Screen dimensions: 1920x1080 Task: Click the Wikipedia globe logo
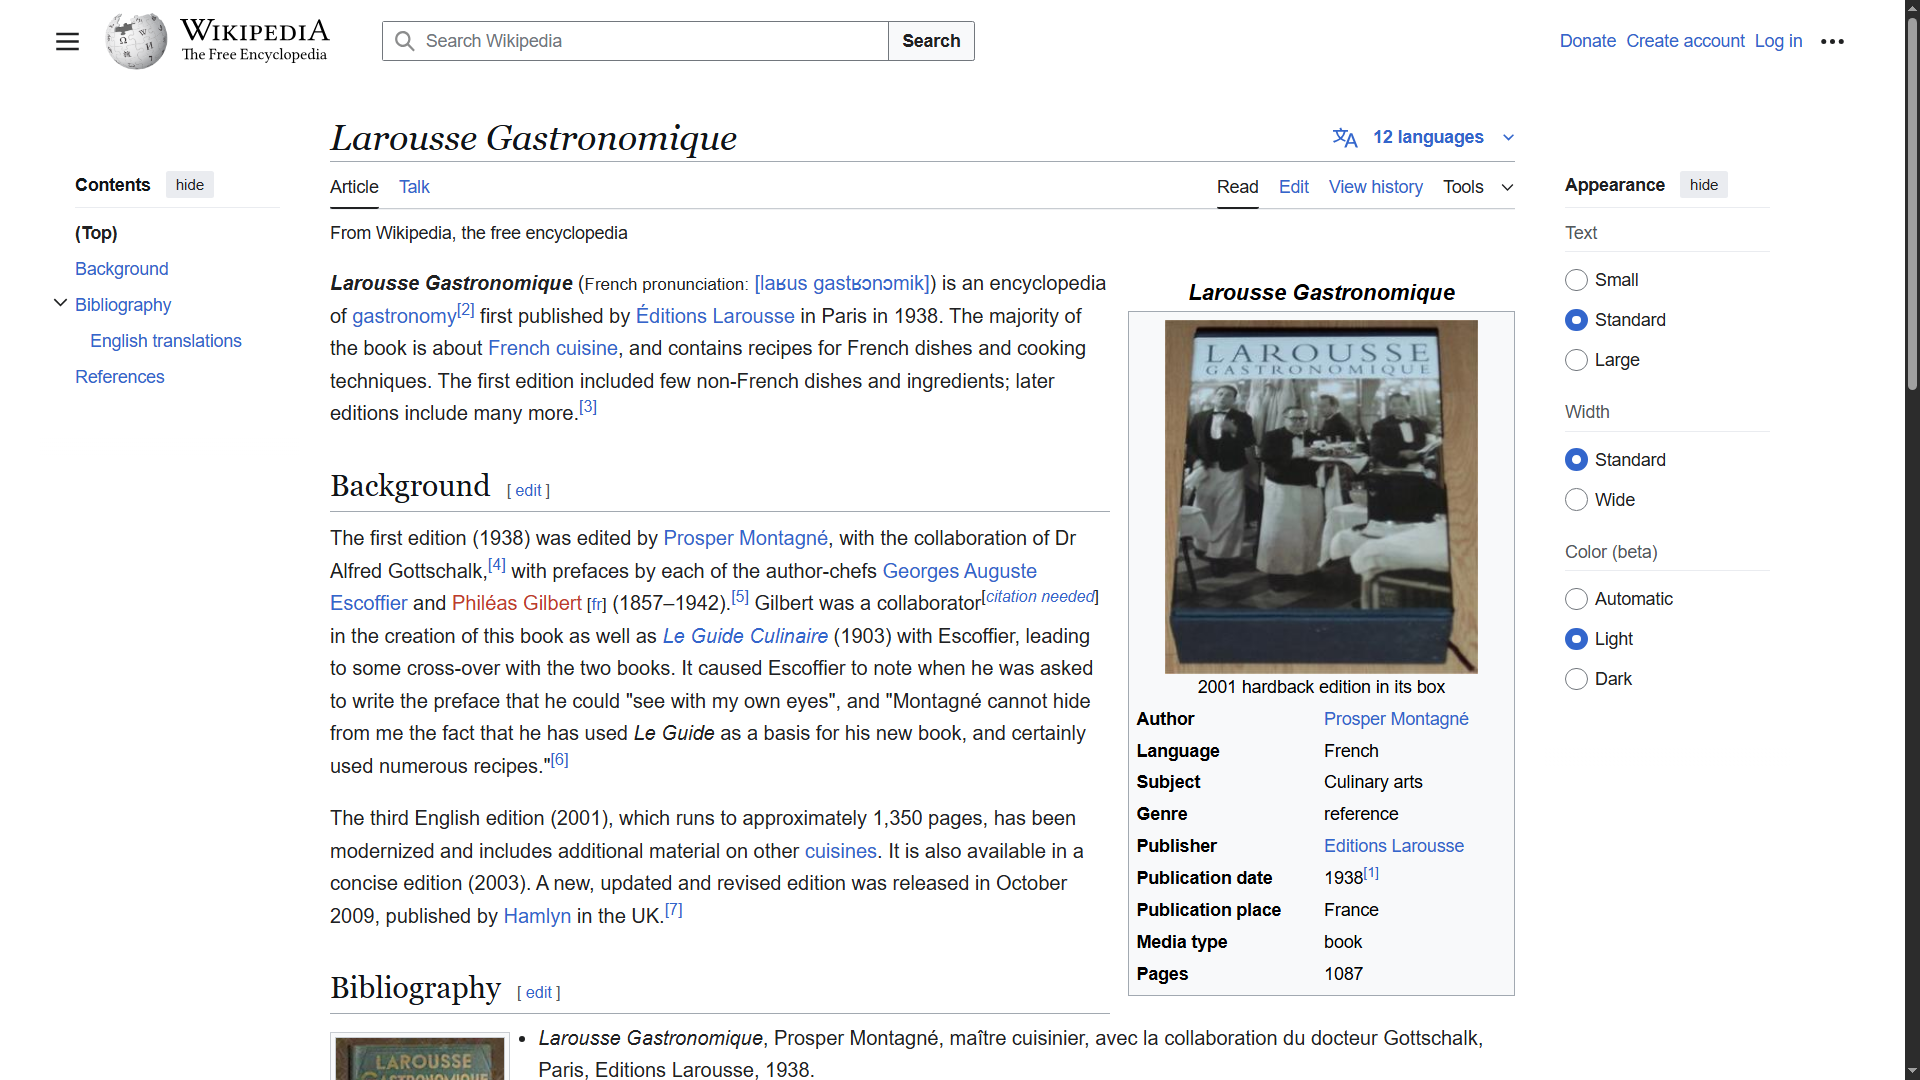136,41
